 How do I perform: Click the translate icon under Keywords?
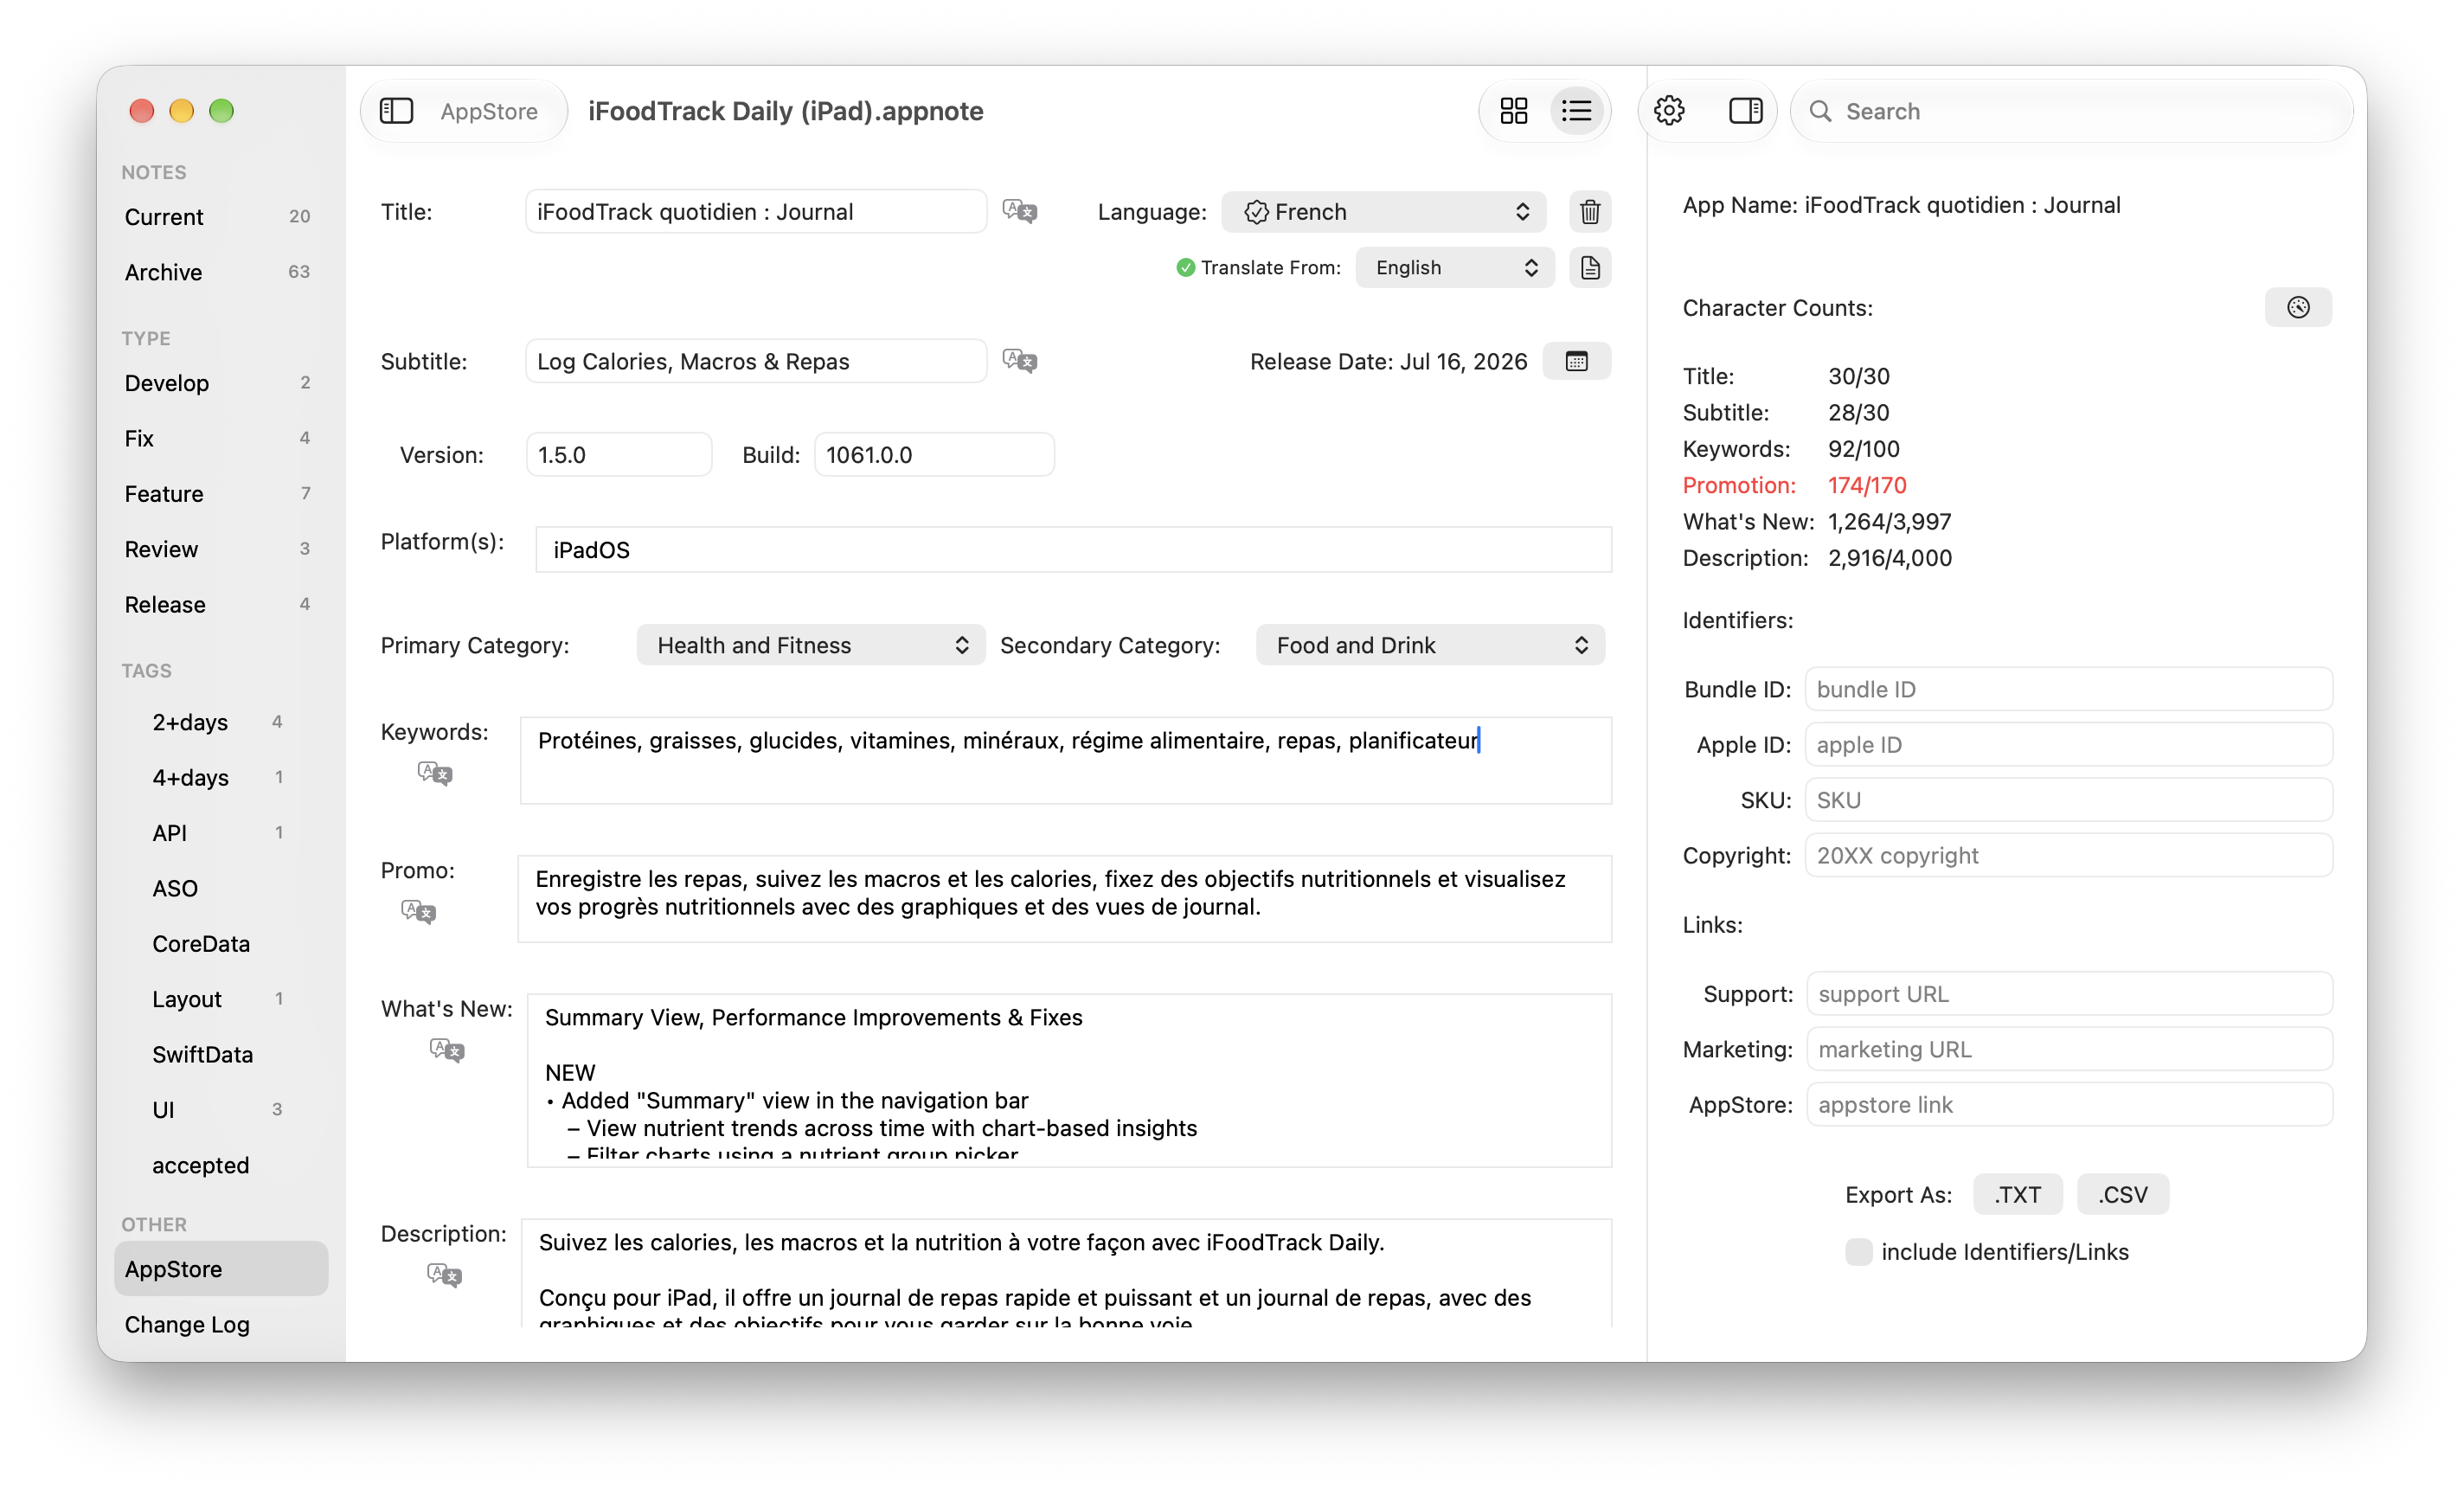435,773
